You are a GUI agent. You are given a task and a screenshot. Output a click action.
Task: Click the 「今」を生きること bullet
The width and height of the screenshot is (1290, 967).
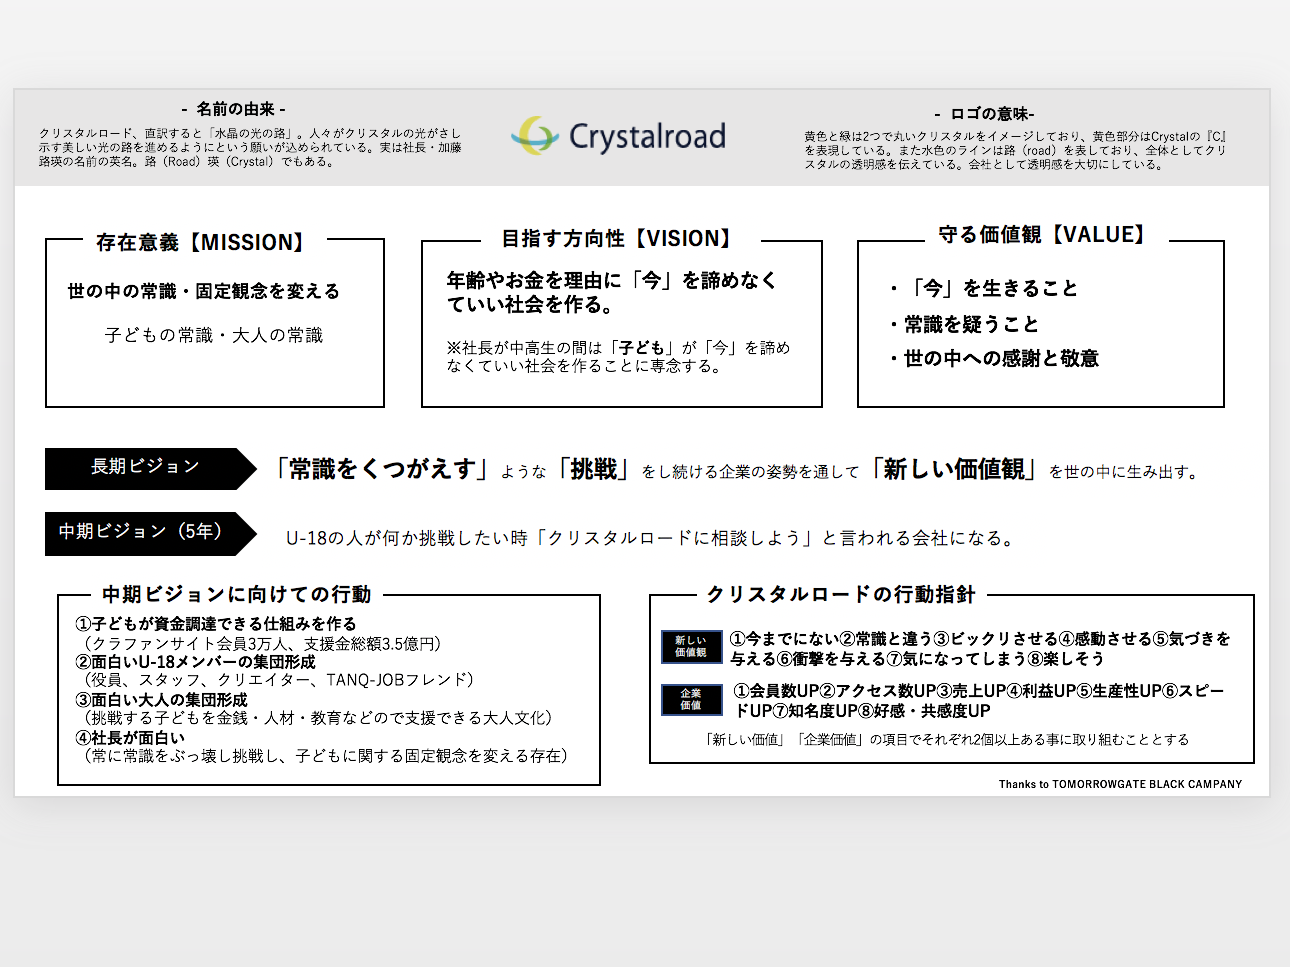[984, 288]
